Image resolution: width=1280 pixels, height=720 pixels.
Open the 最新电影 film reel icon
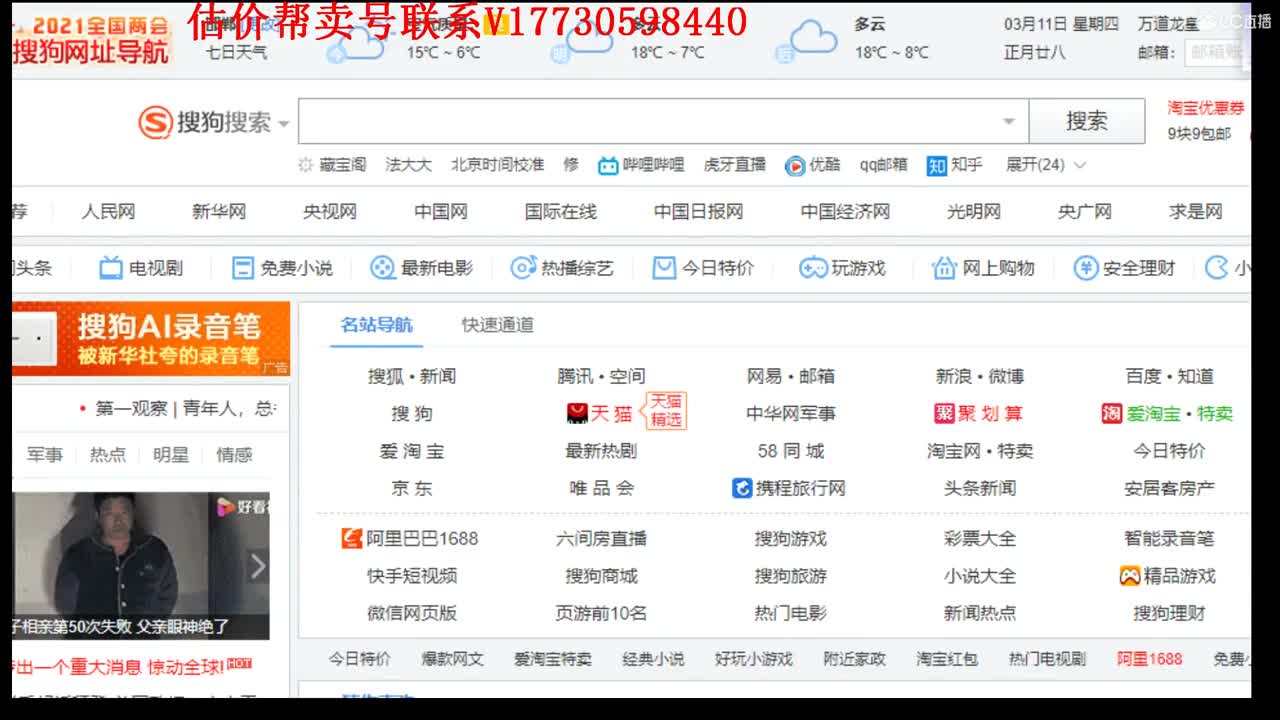(x=382, y=268)
